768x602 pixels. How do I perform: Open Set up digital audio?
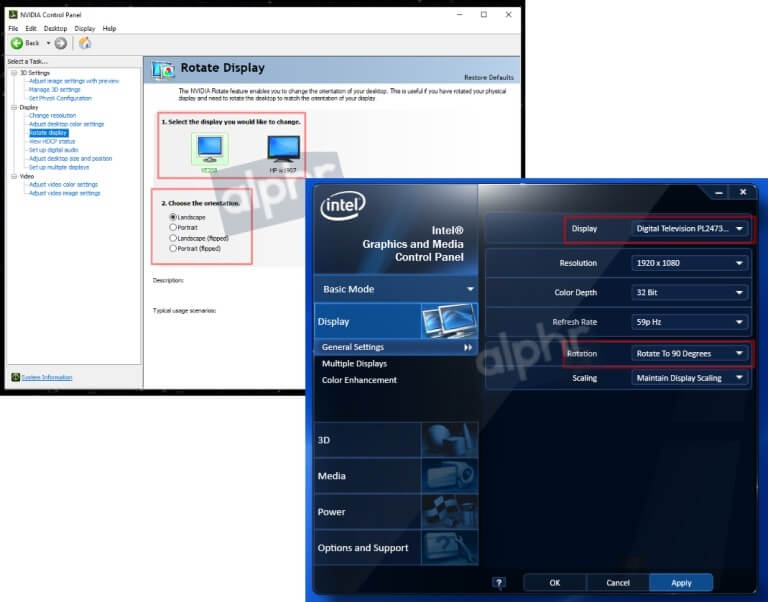[x=53, y=150]
